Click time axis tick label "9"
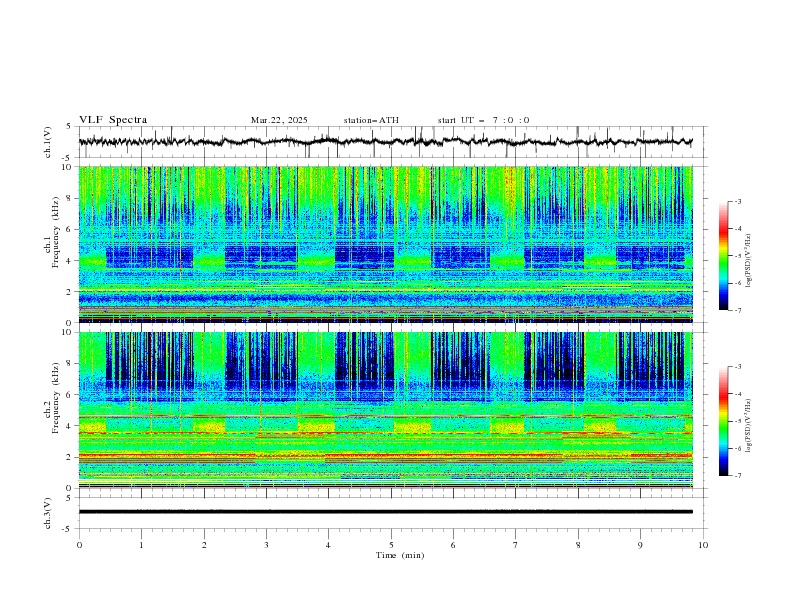The width and height of the screenshot is (792, 612). click(x=640, y=545)
